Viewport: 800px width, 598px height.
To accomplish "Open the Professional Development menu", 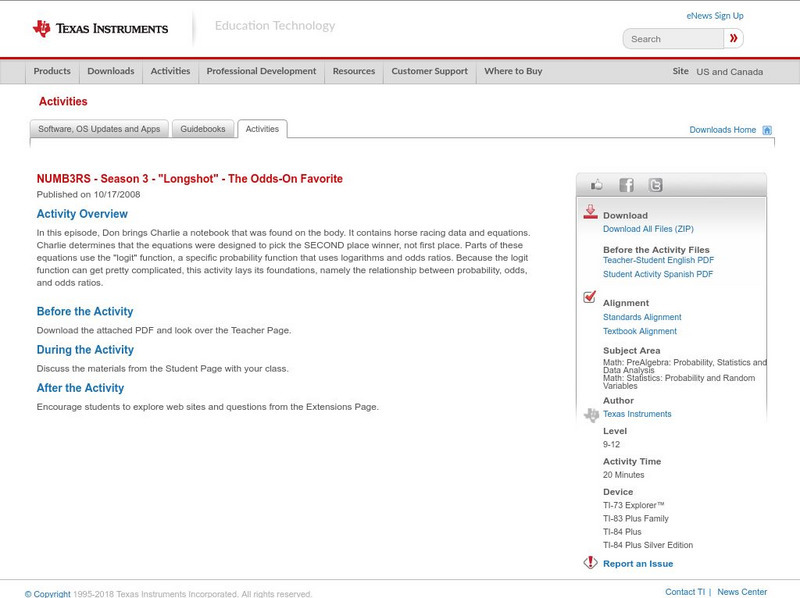I will (x=261, y=71).
